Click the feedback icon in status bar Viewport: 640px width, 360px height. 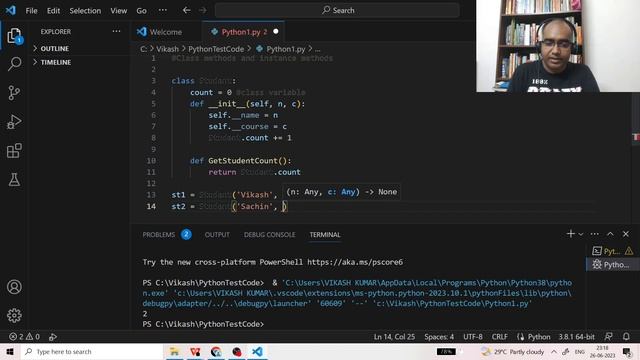[x=608, y=337]
